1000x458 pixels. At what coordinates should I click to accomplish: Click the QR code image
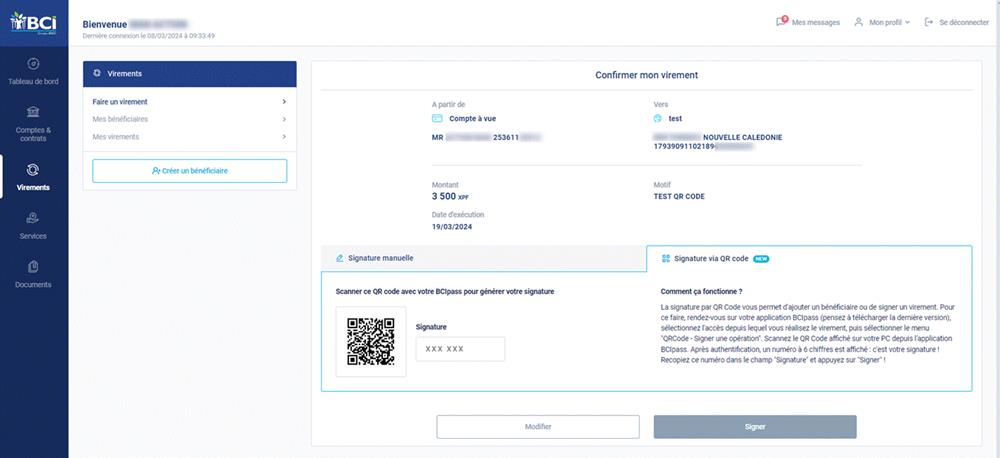tap(371, 341)
